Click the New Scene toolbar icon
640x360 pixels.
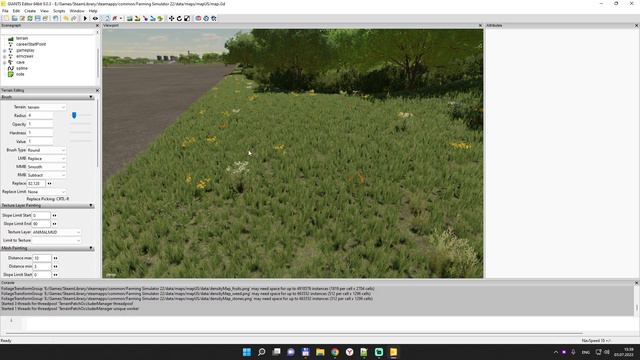point(7,18)
